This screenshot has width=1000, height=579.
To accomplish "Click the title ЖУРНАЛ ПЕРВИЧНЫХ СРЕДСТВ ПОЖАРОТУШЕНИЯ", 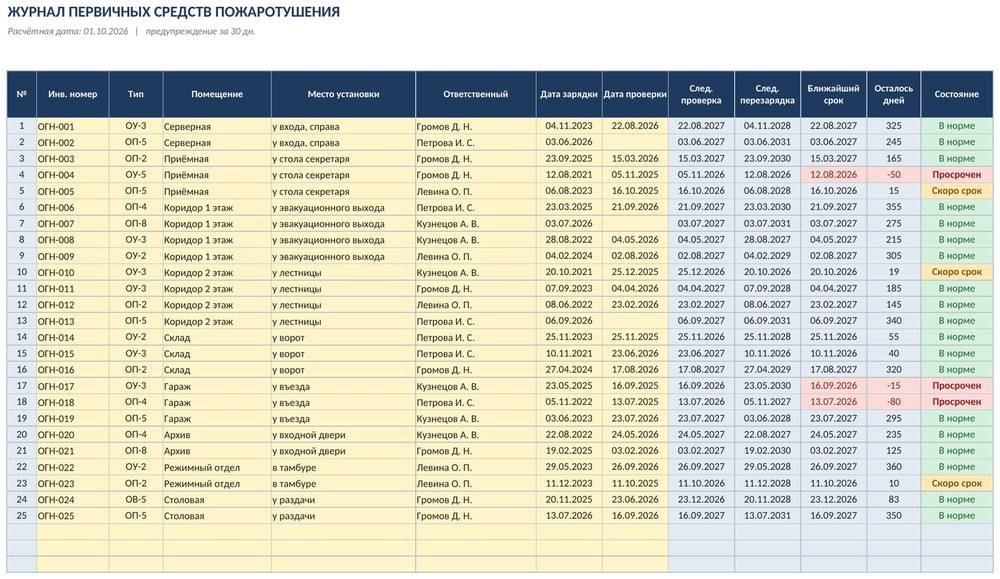I will click(173, 11).
